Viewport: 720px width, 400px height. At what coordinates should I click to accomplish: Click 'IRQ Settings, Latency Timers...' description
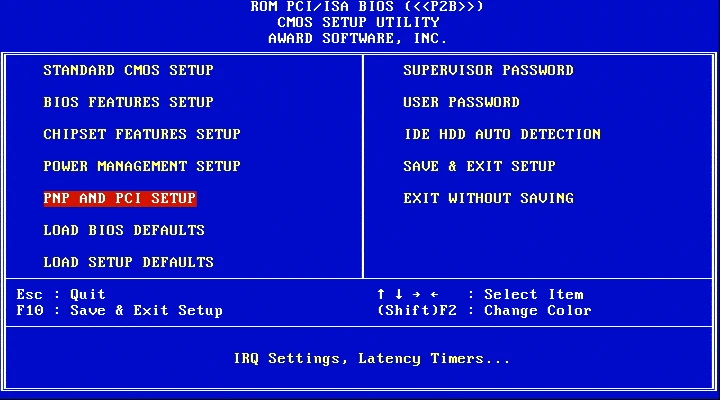[372, 358]
